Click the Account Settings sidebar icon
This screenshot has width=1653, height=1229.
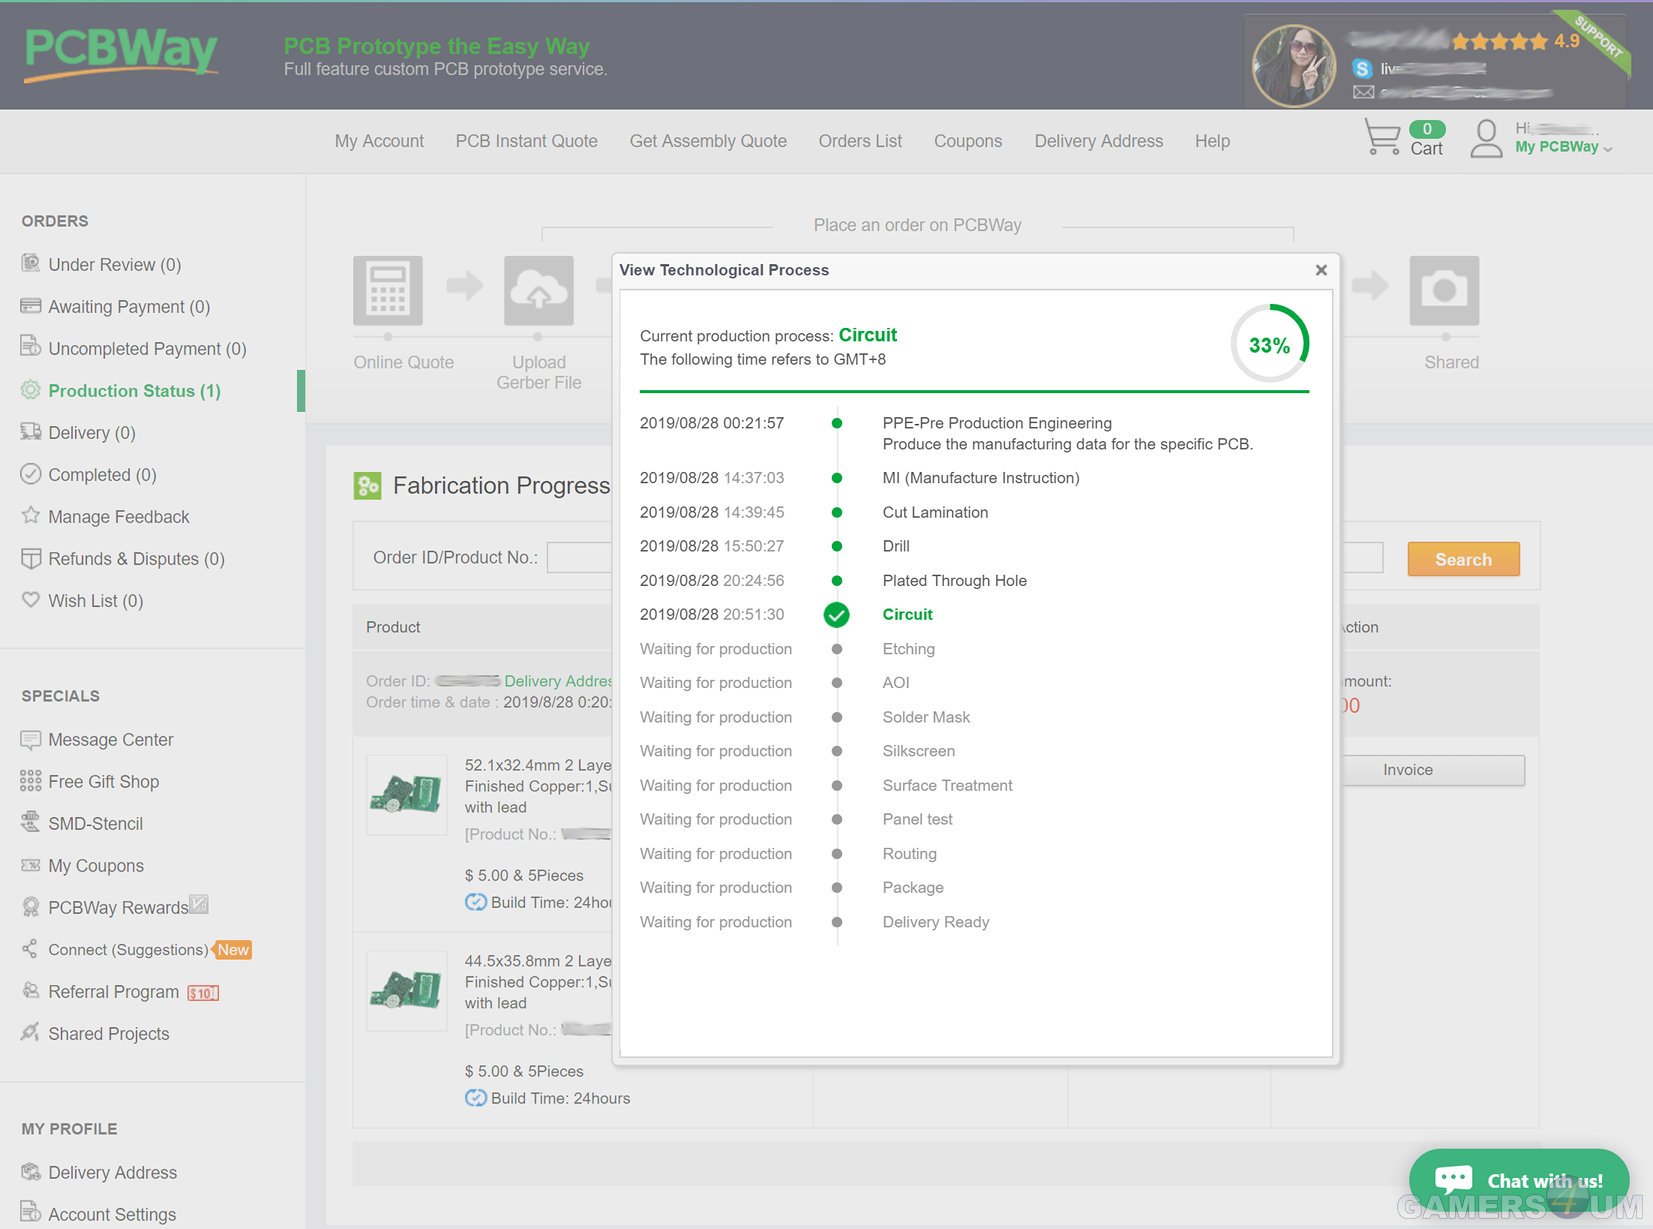pyautogui.click(x=31, y=1211)
